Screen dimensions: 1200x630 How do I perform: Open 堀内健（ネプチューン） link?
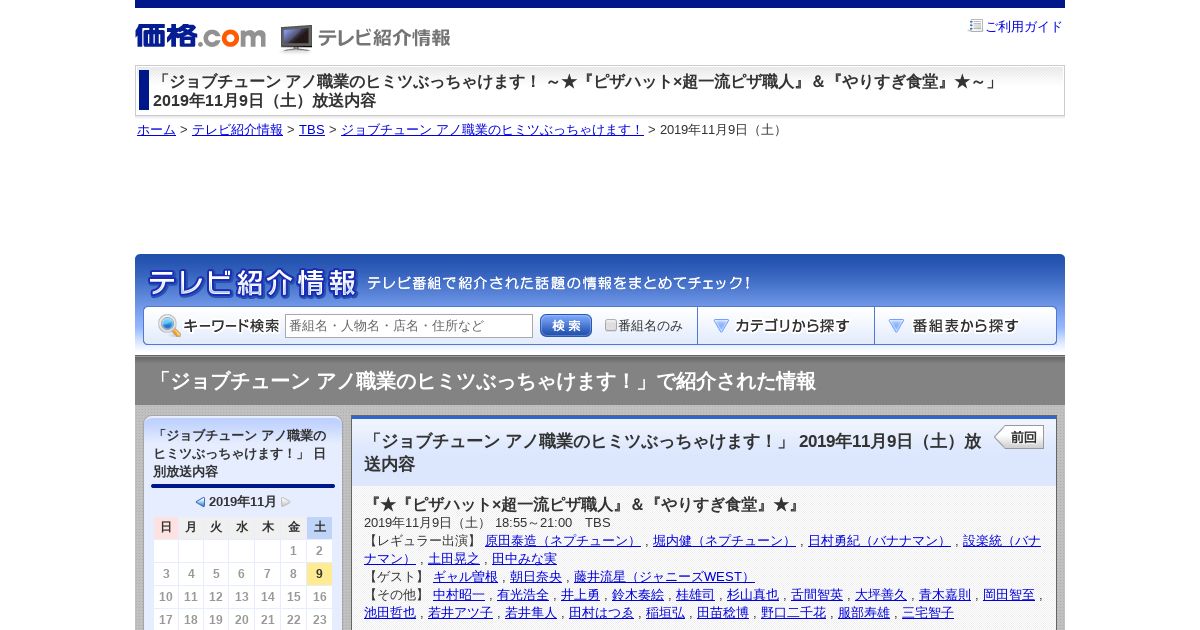click(724, 541)
